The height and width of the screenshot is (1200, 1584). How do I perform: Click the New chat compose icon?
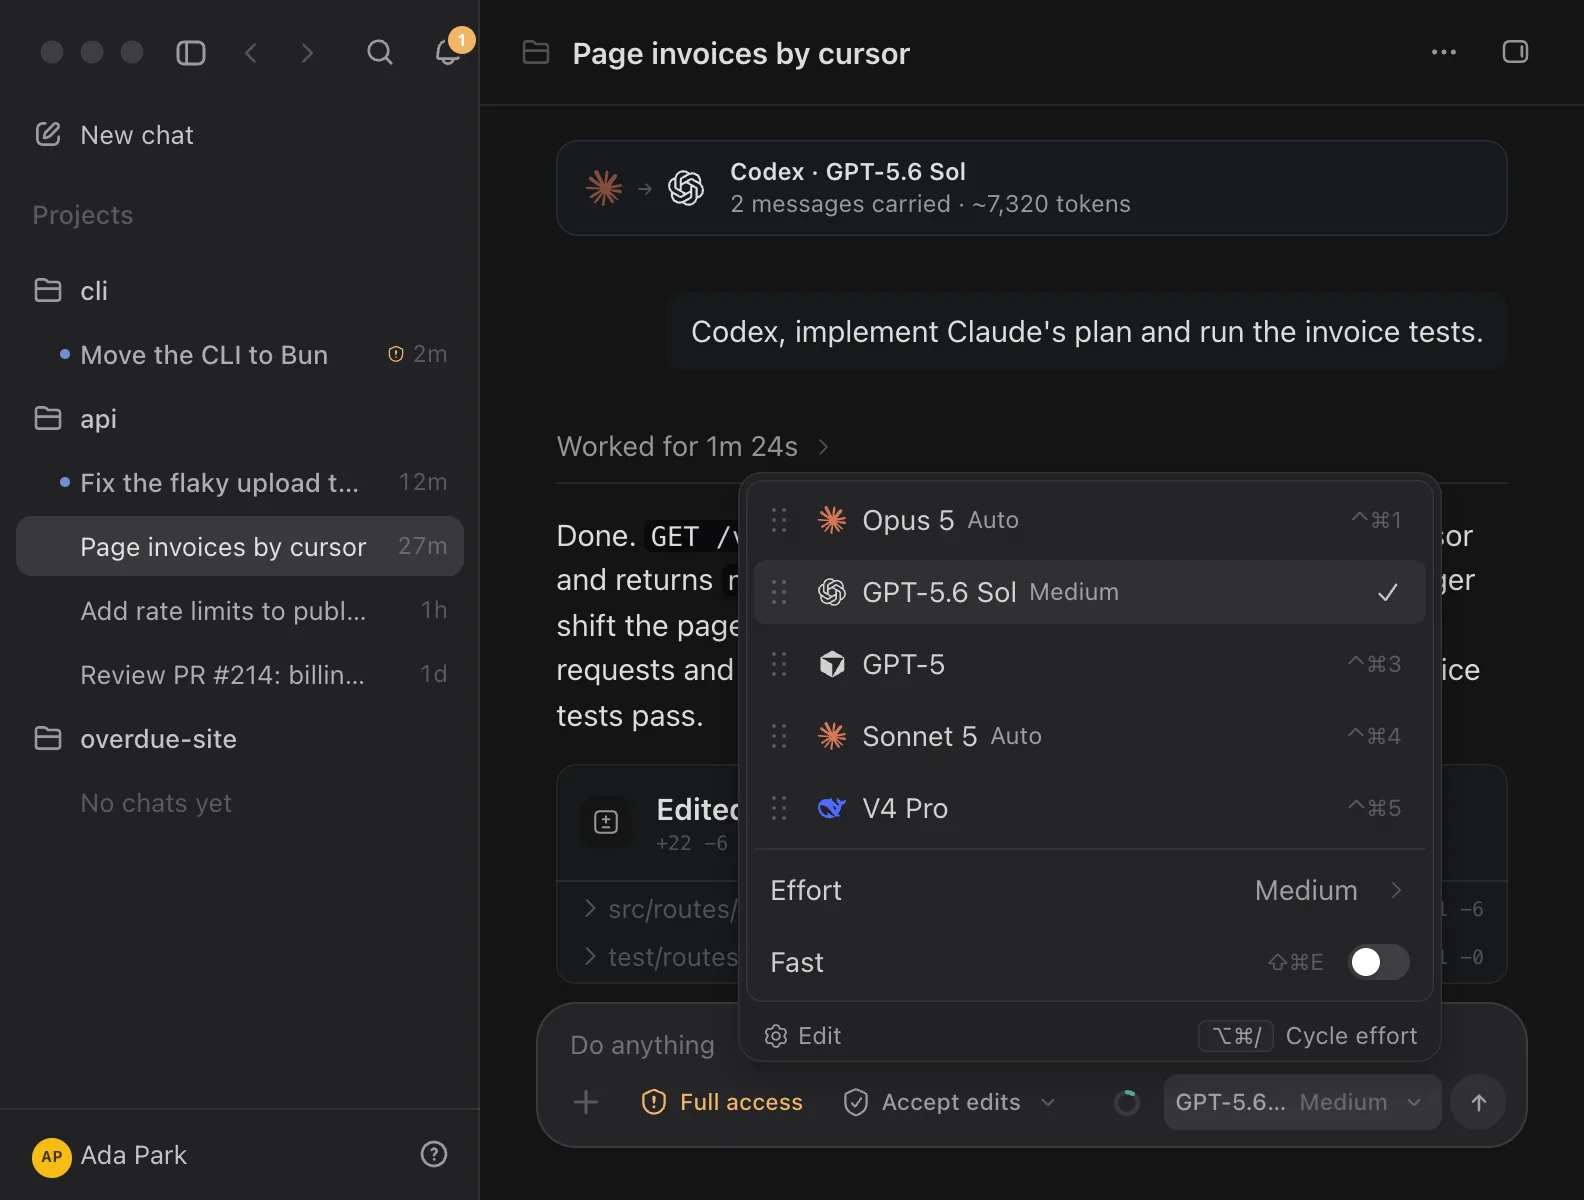[x=48, y=134]
